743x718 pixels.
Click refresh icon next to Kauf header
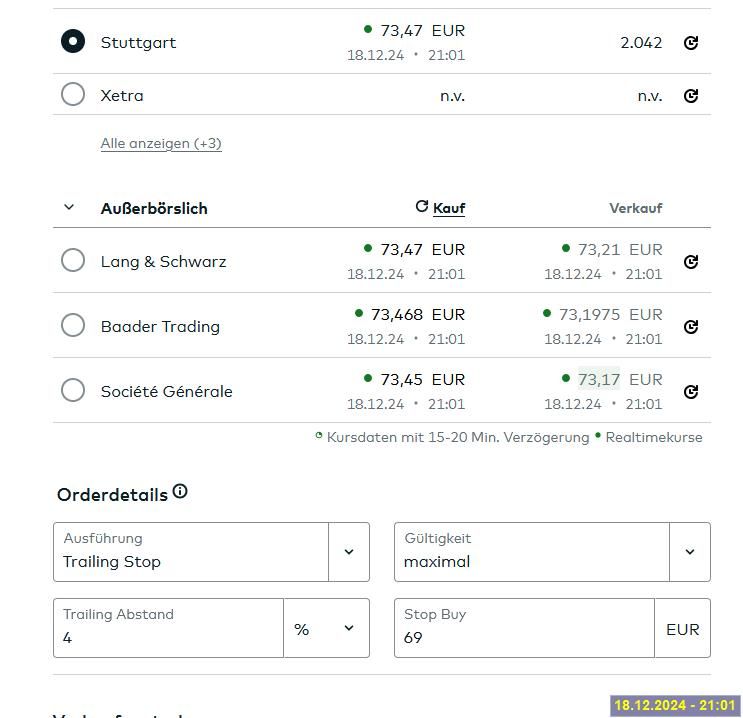pos(422,207)
